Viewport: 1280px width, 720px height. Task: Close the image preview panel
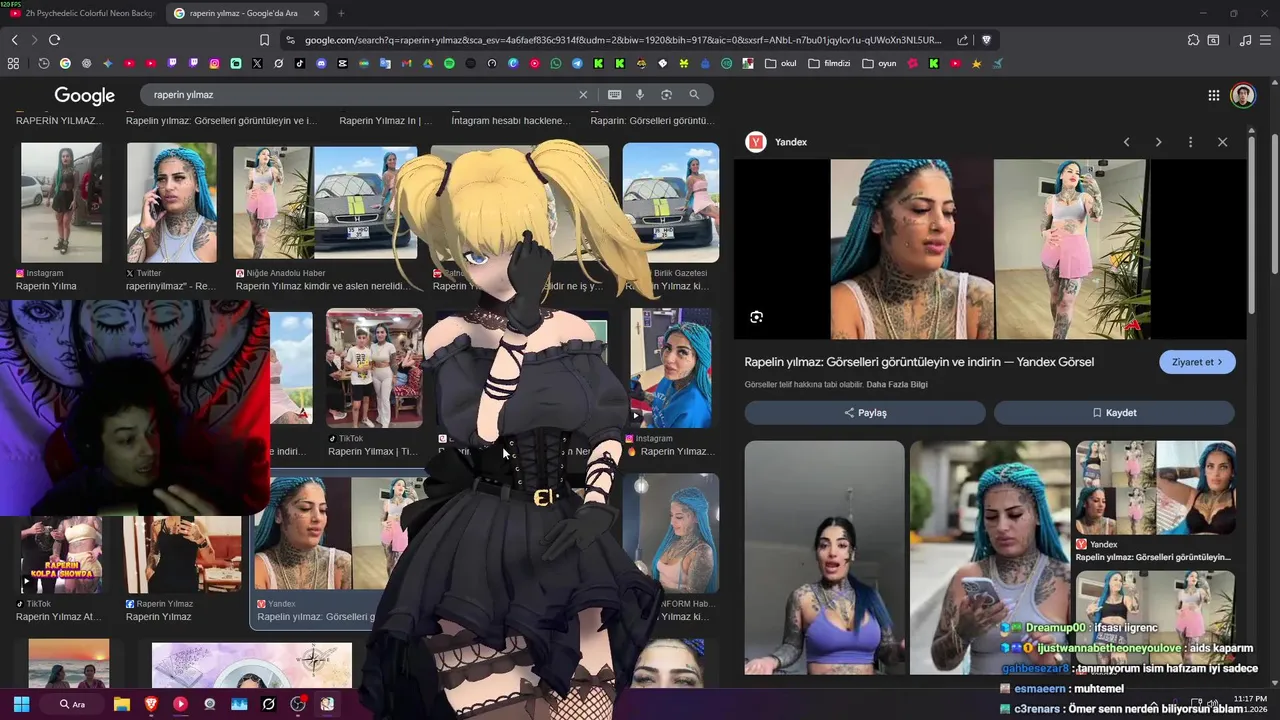tap(1222, 142)
